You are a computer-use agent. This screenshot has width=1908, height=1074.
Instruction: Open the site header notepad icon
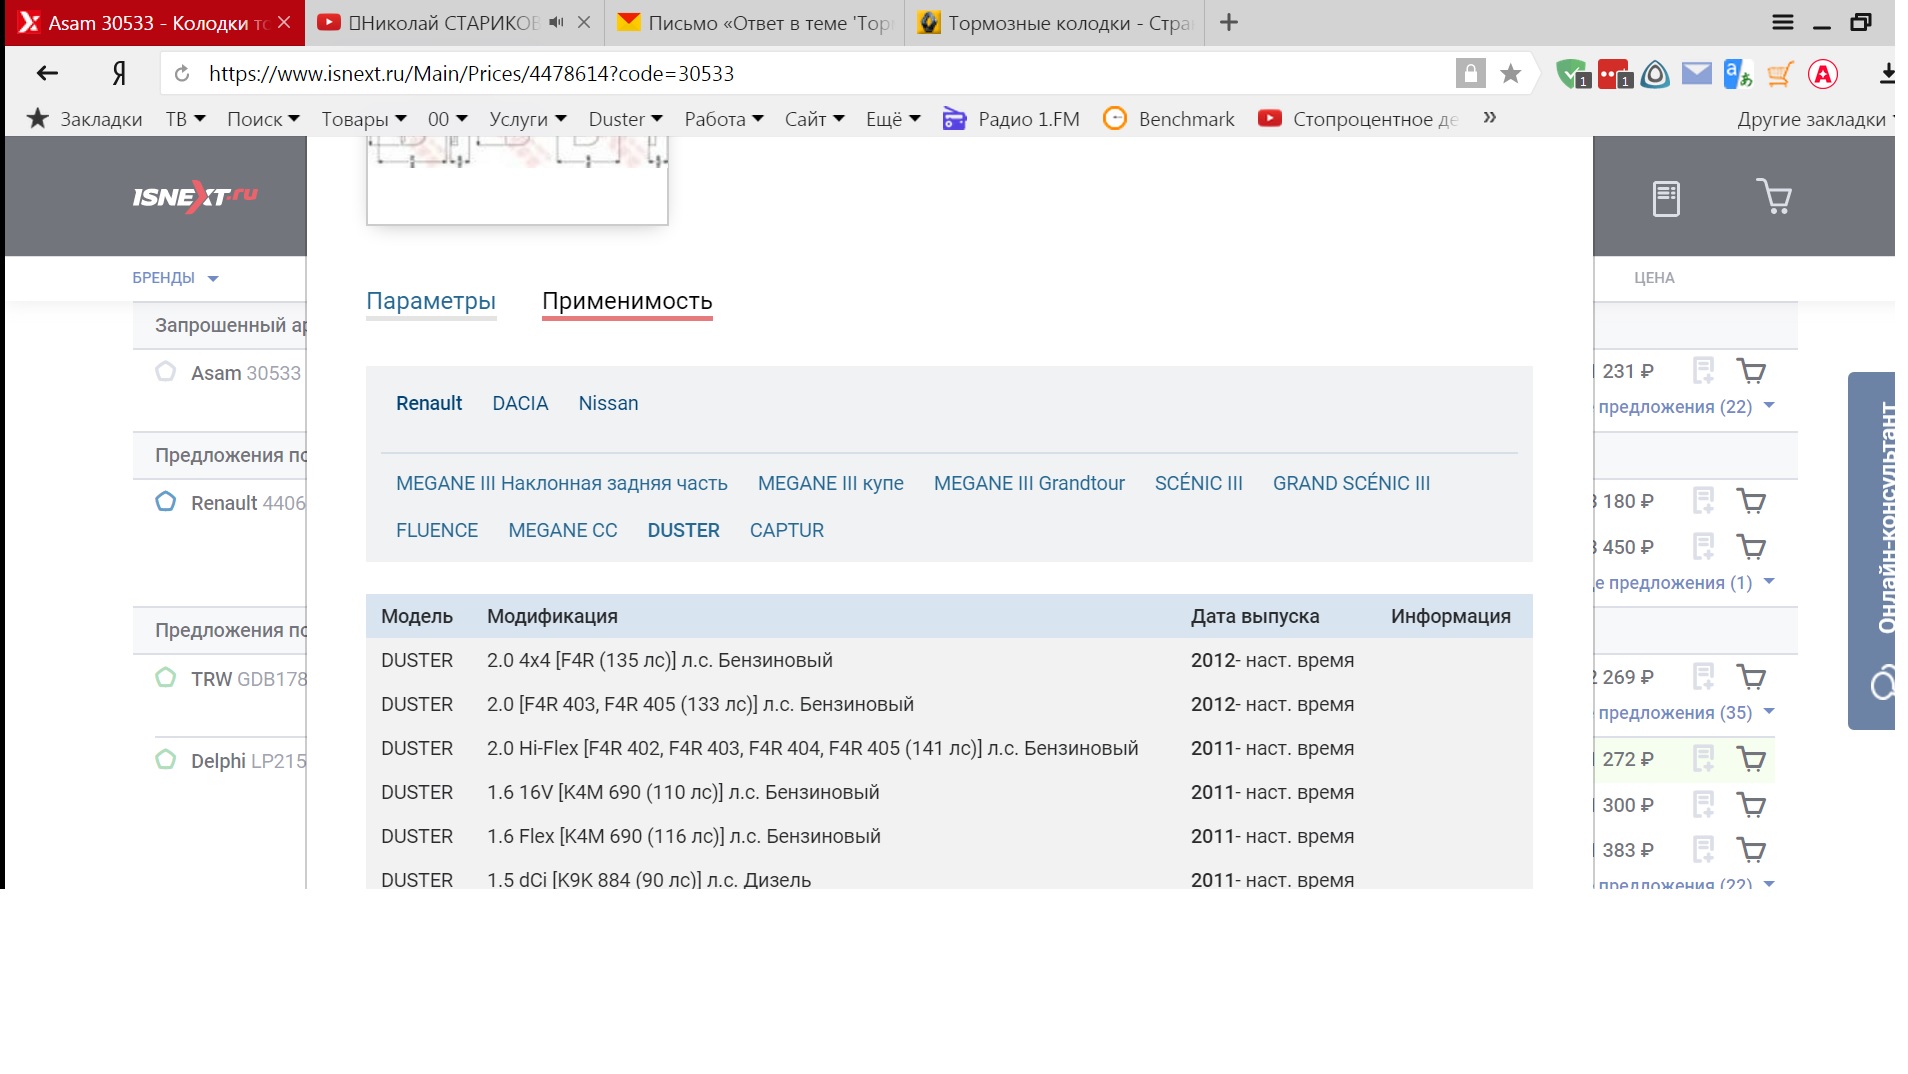(x=1666, y=198)
